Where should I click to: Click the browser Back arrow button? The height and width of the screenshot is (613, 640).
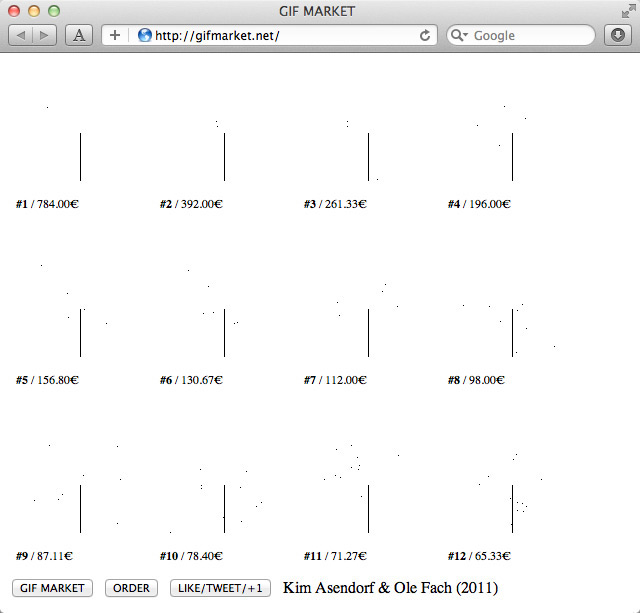[22, 35]
